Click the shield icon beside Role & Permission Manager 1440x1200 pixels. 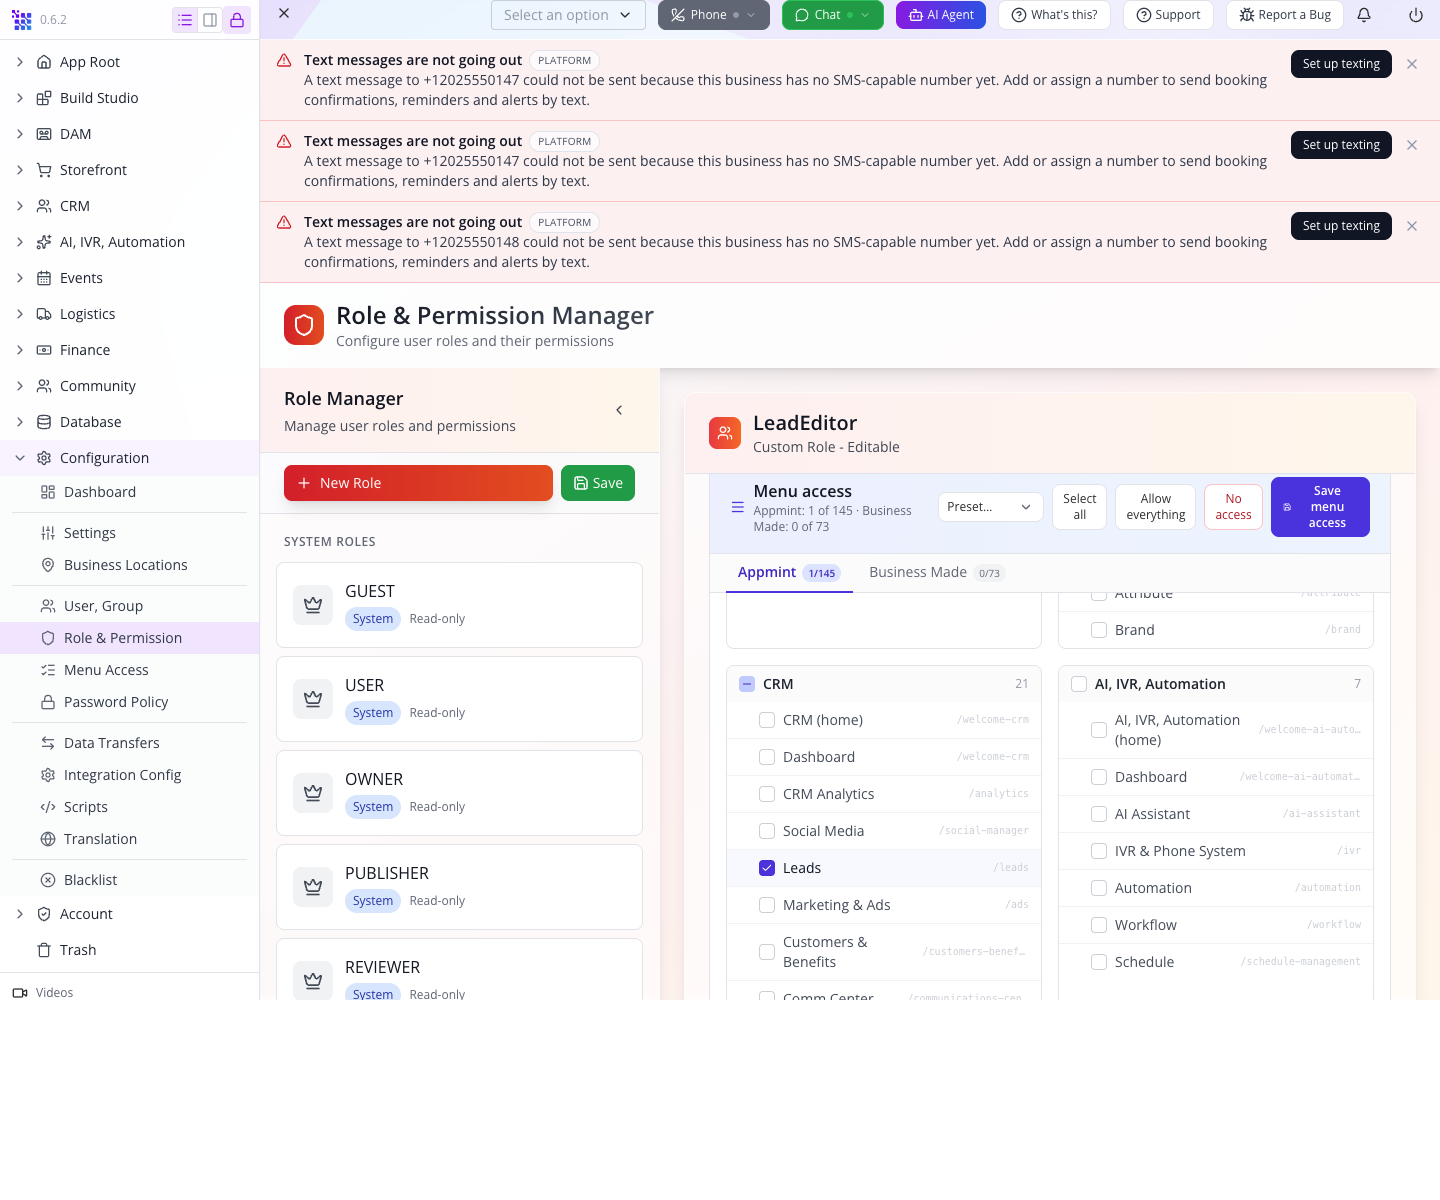(304, 325)
